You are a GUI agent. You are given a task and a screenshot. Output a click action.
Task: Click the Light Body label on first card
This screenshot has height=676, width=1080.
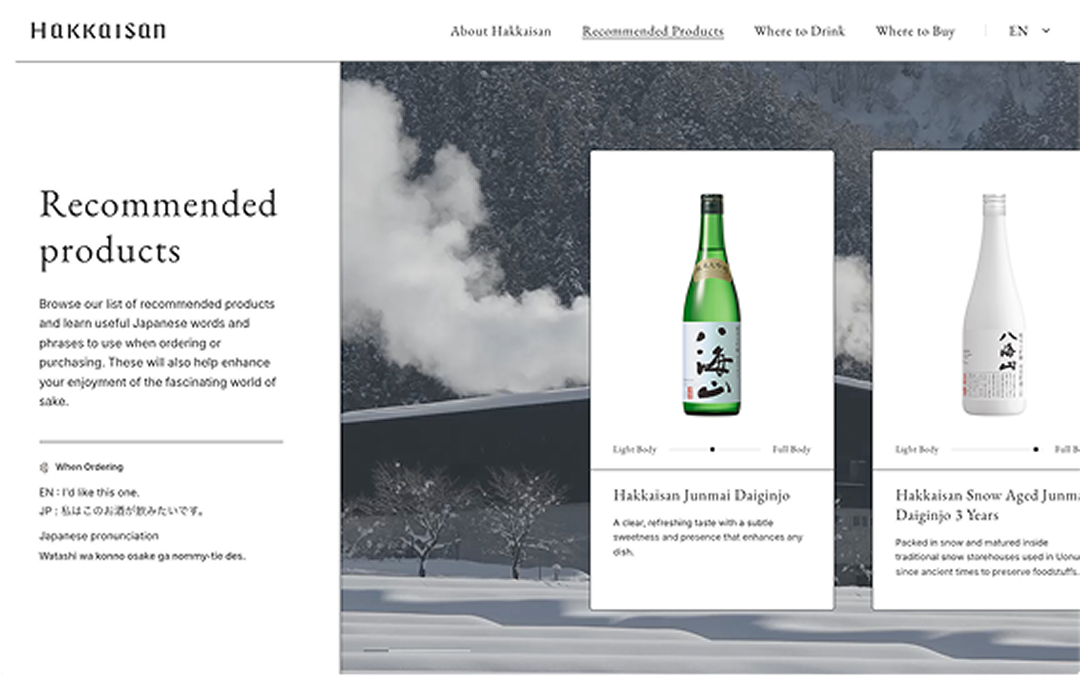point(634,449)
